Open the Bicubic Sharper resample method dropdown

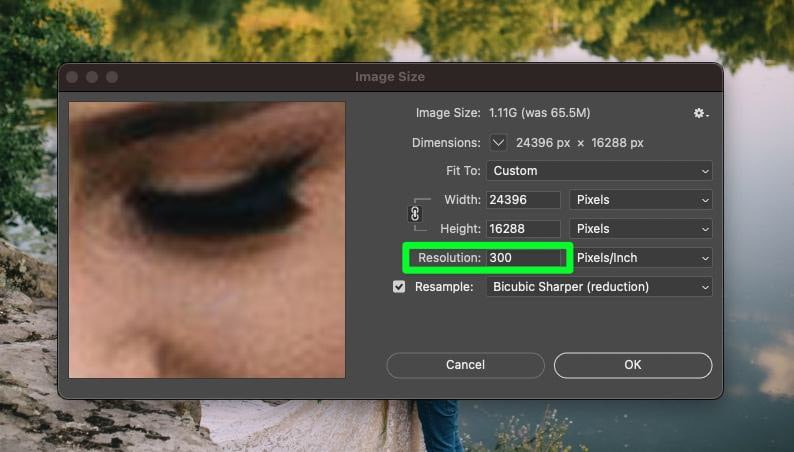(x=599, y=287)
